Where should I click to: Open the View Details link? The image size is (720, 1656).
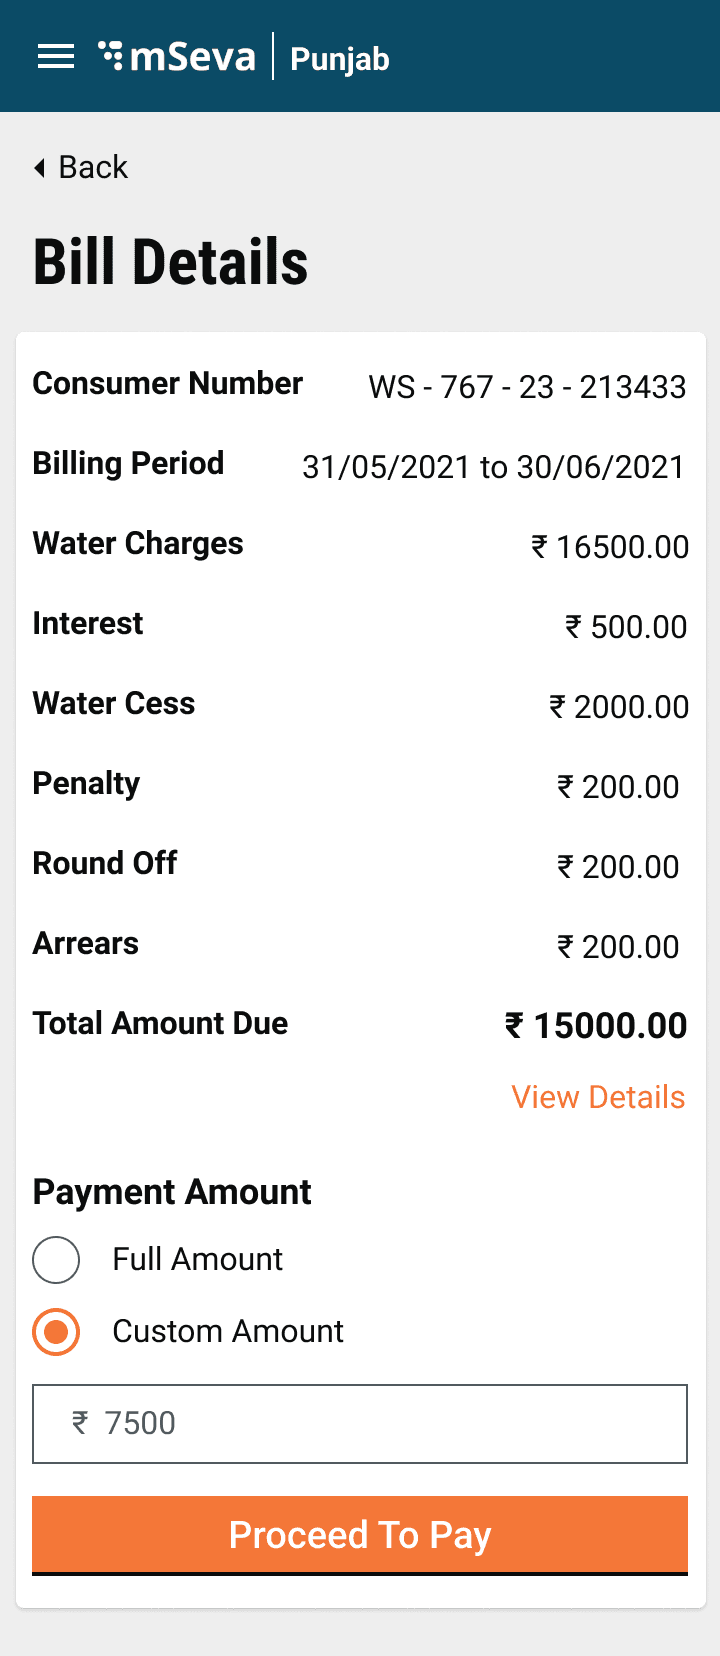point(598,1098)
